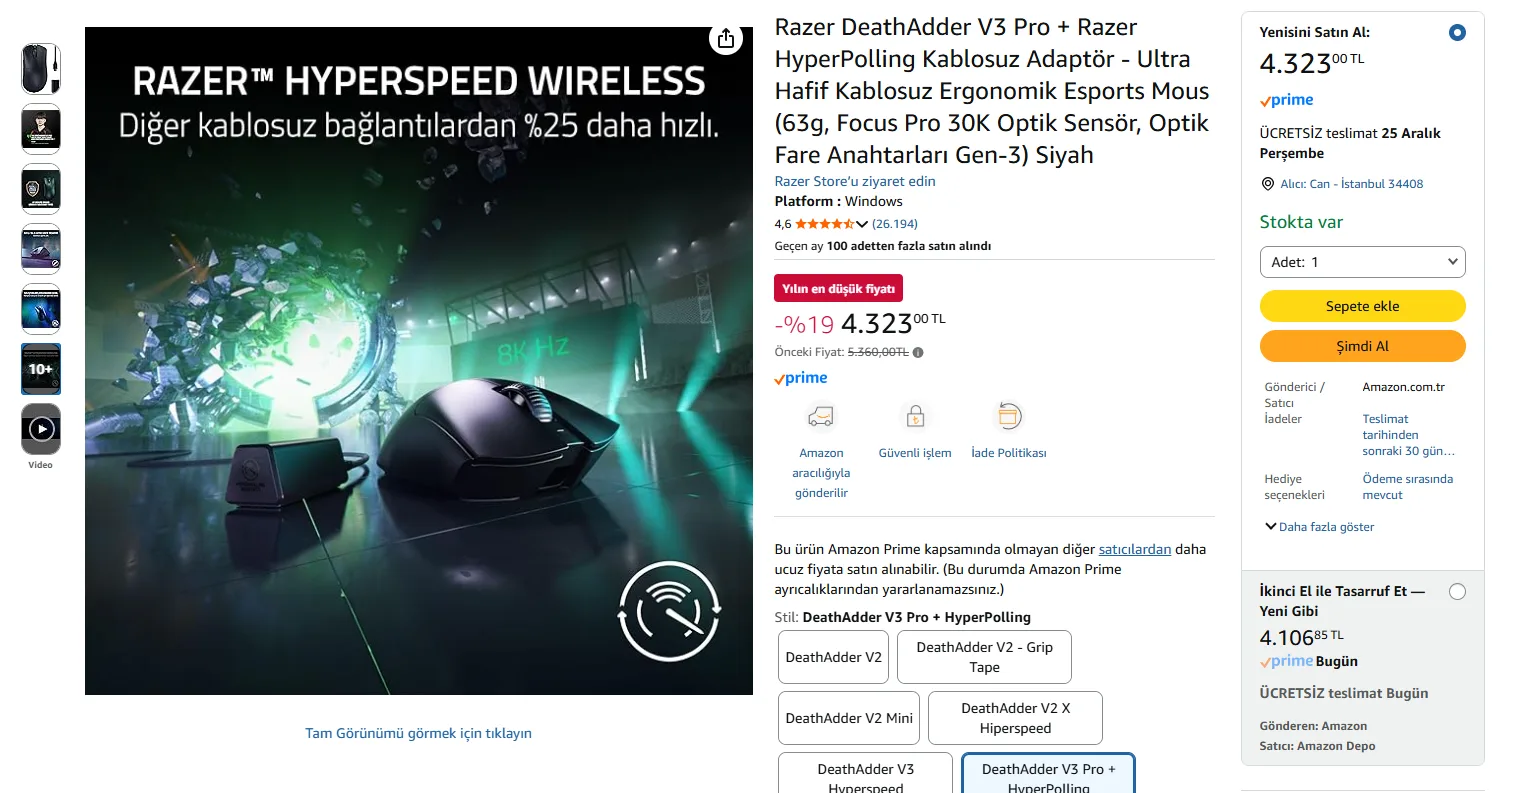The image size is (1537, 793).
Task: Select the İkinci El Yeni Gibi radio button
Action: point(1457,591)
